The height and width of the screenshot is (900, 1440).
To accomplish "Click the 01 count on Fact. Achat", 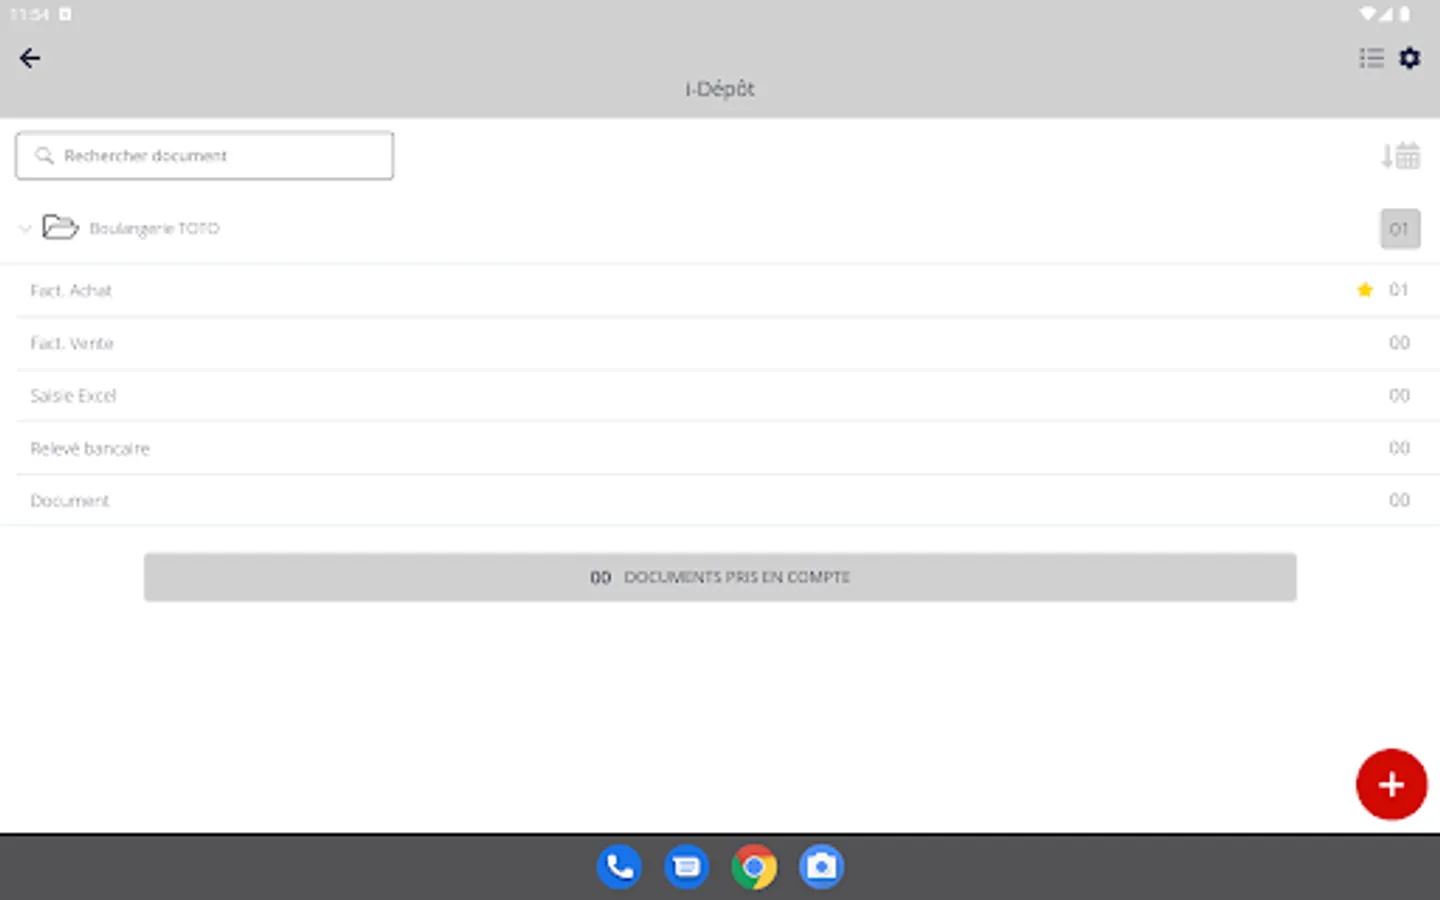I will [x=1399, y=290].
